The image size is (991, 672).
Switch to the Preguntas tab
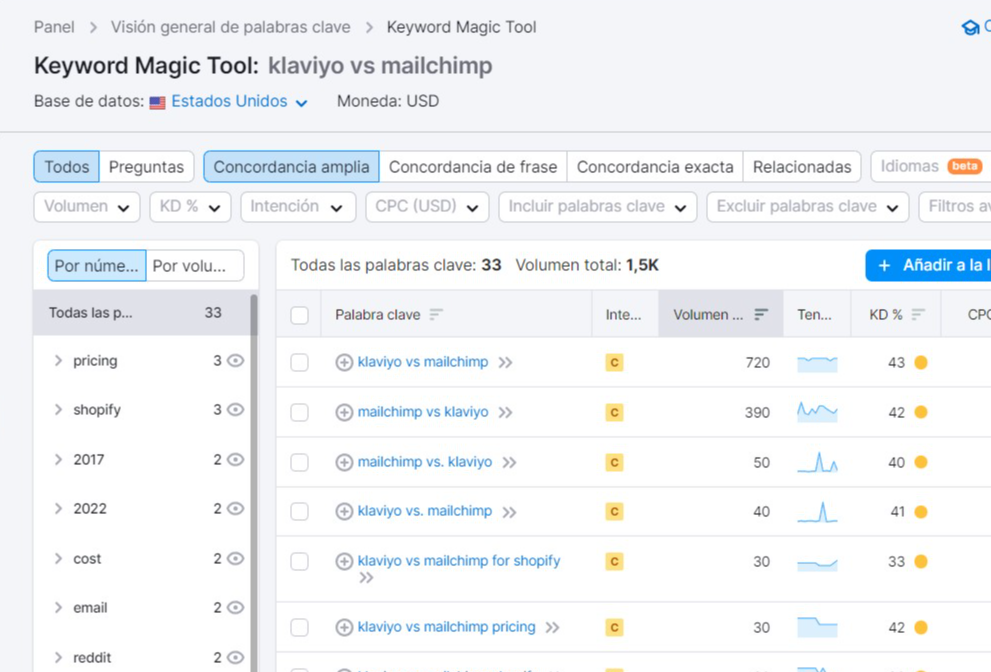[x=146, y=167]
